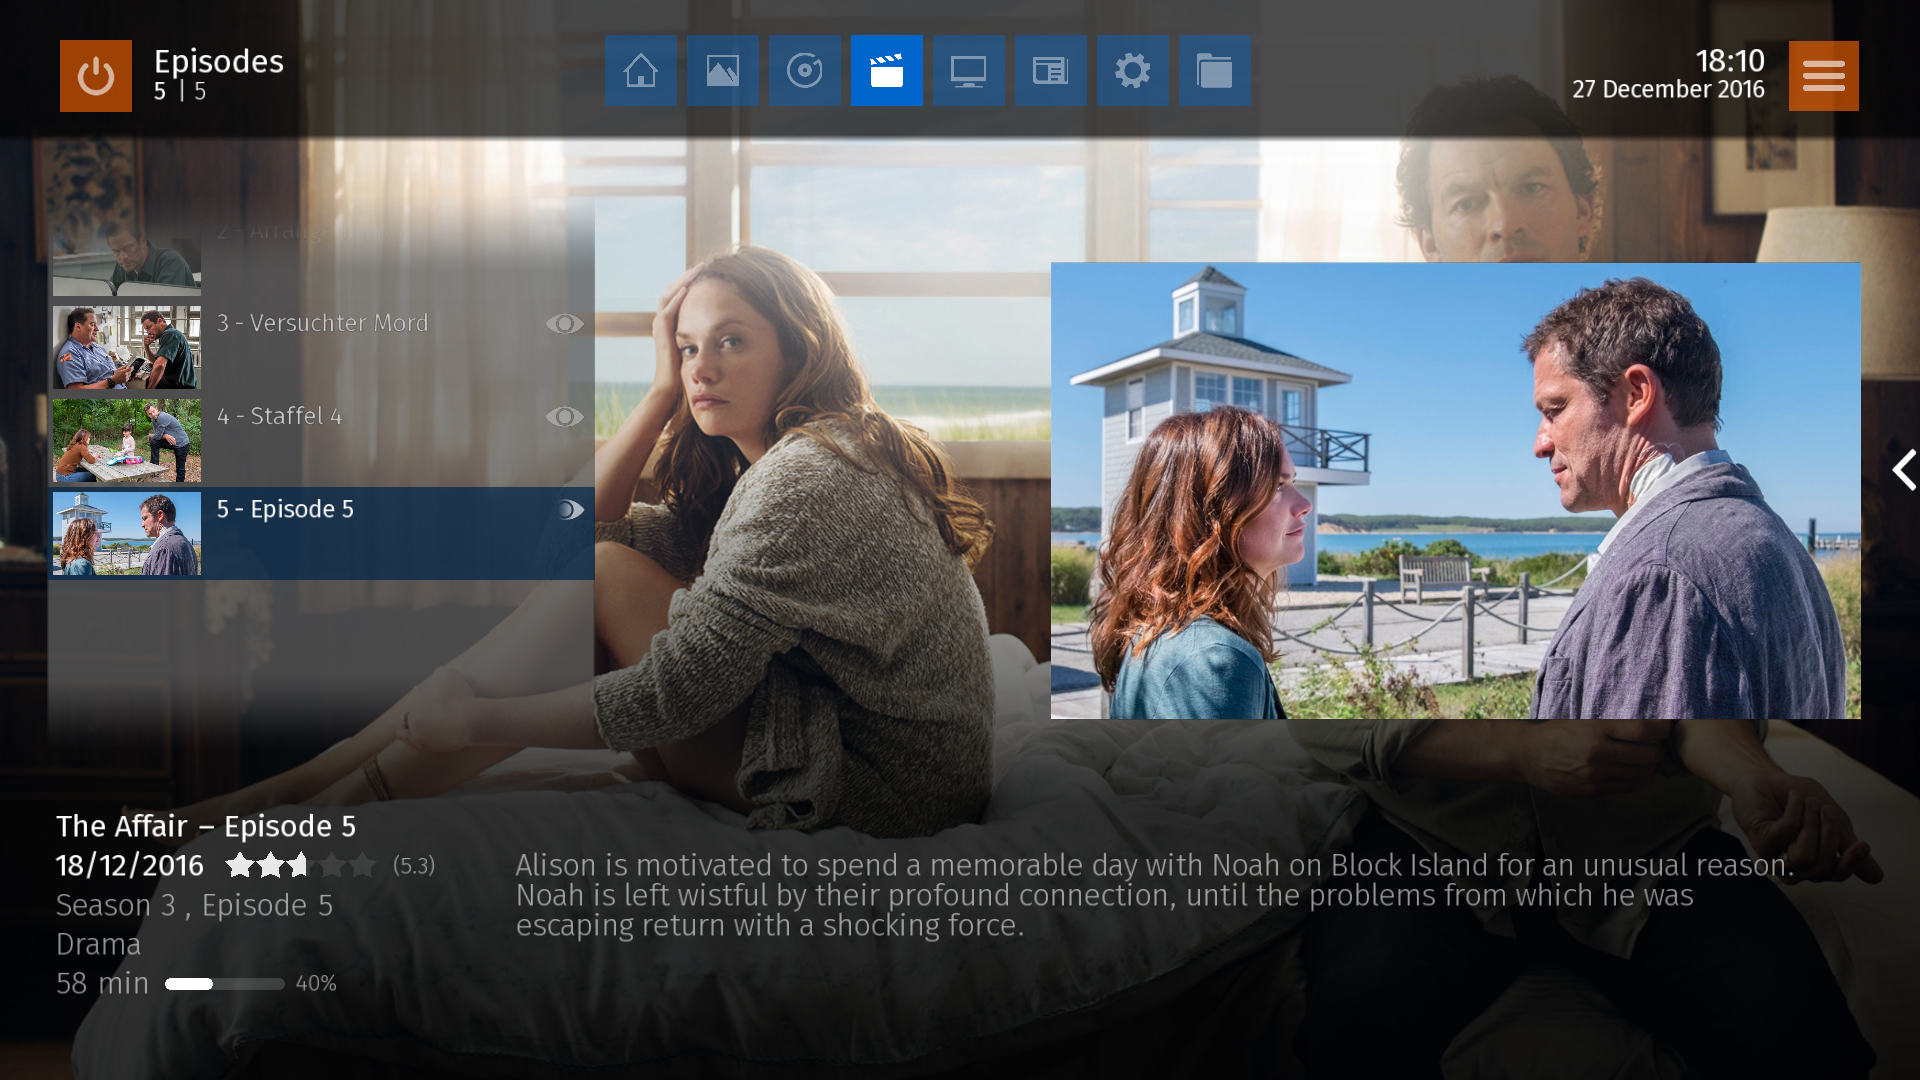Click the air date 18/12/2016
Image resolution: width=1920 pixels, height=1080 pixels.
click(x=130, y=865)
